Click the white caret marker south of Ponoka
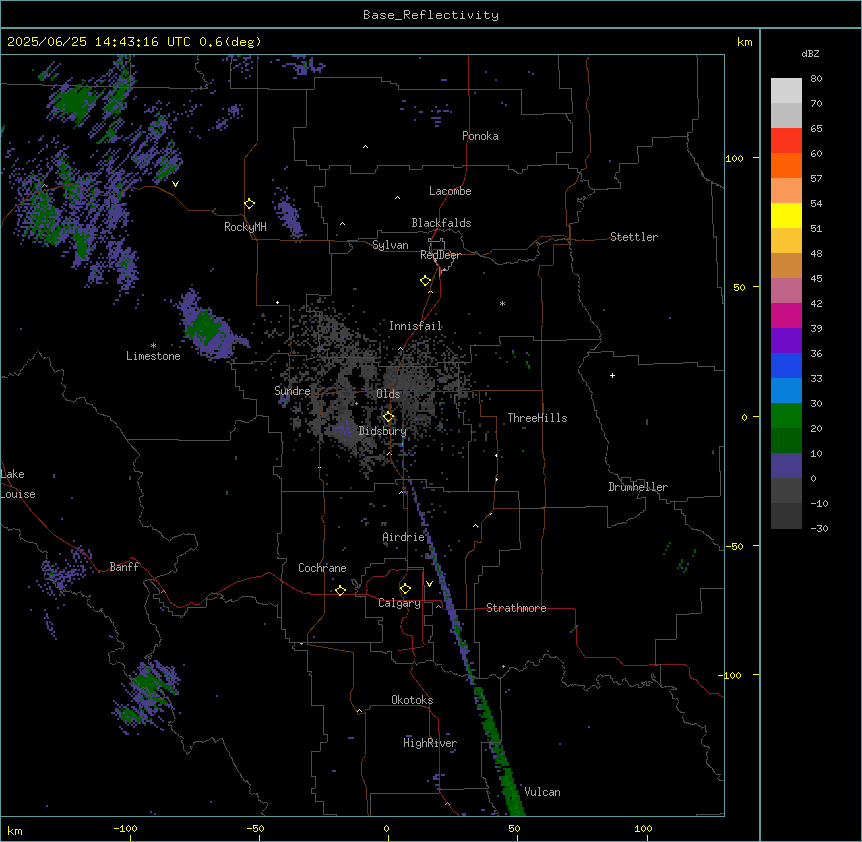862x842 pixels. tap(365, 147)
